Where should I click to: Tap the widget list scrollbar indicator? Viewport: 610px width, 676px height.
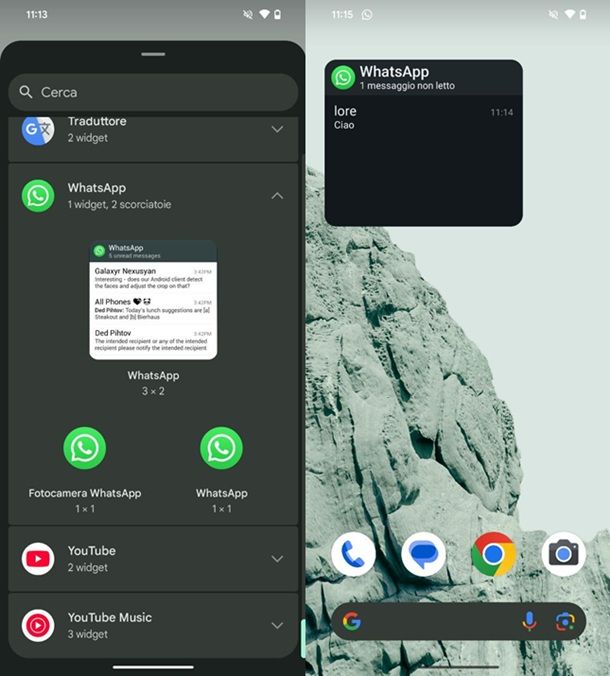pos(303,638)
